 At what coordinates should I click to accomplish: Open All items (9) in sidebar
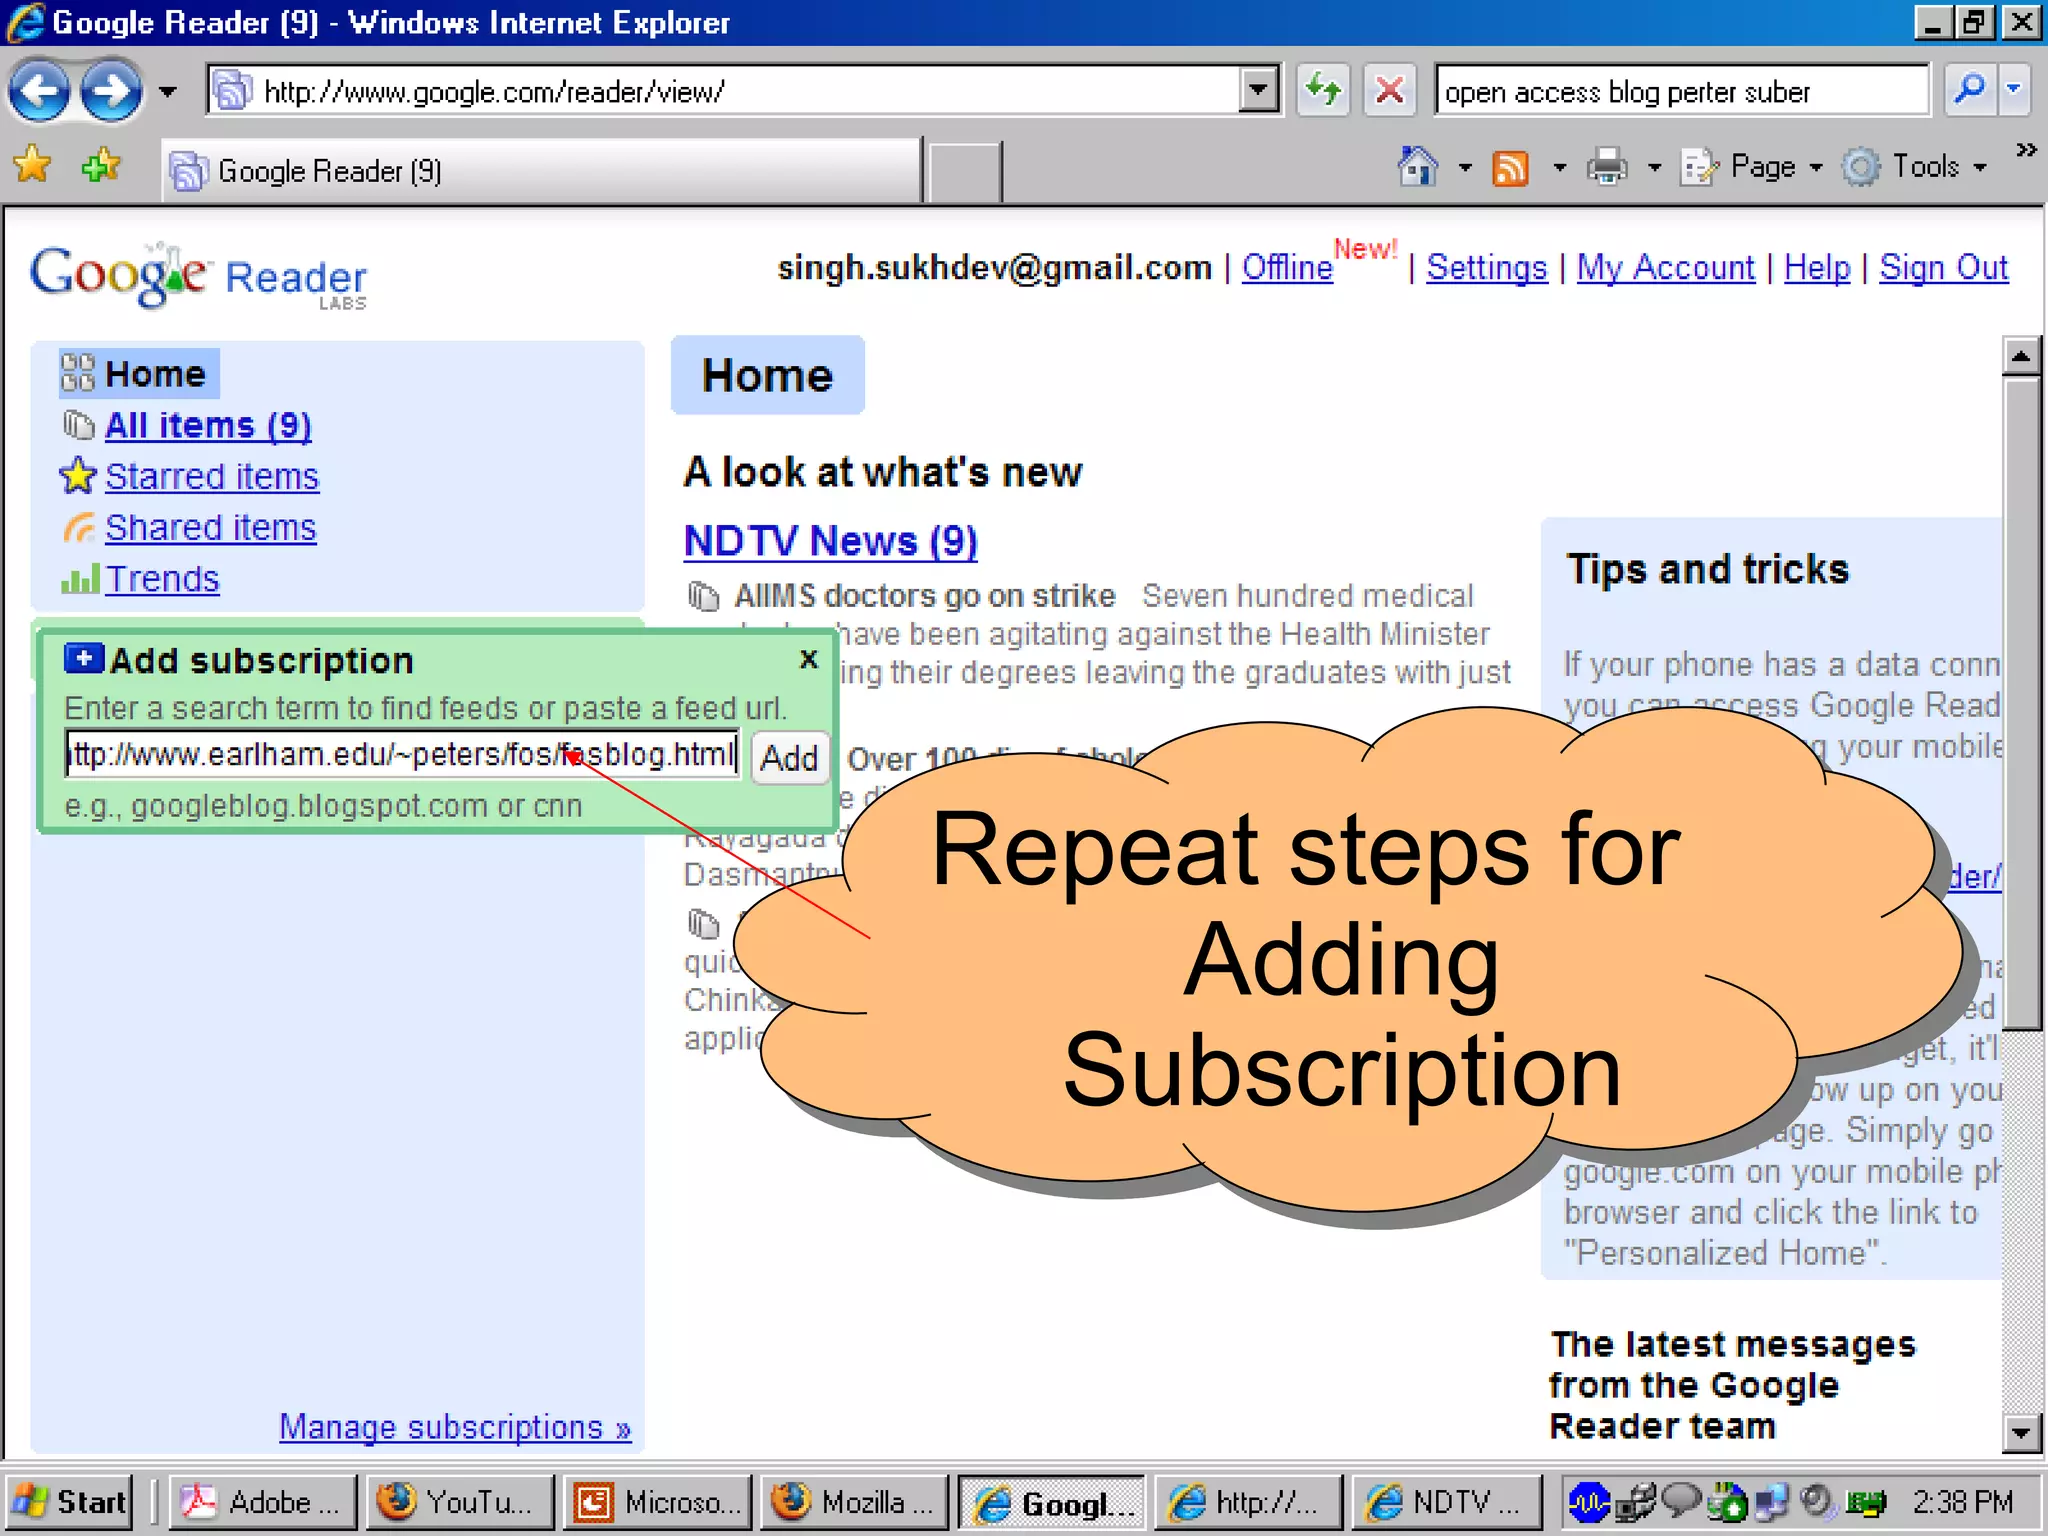point(208,426)
